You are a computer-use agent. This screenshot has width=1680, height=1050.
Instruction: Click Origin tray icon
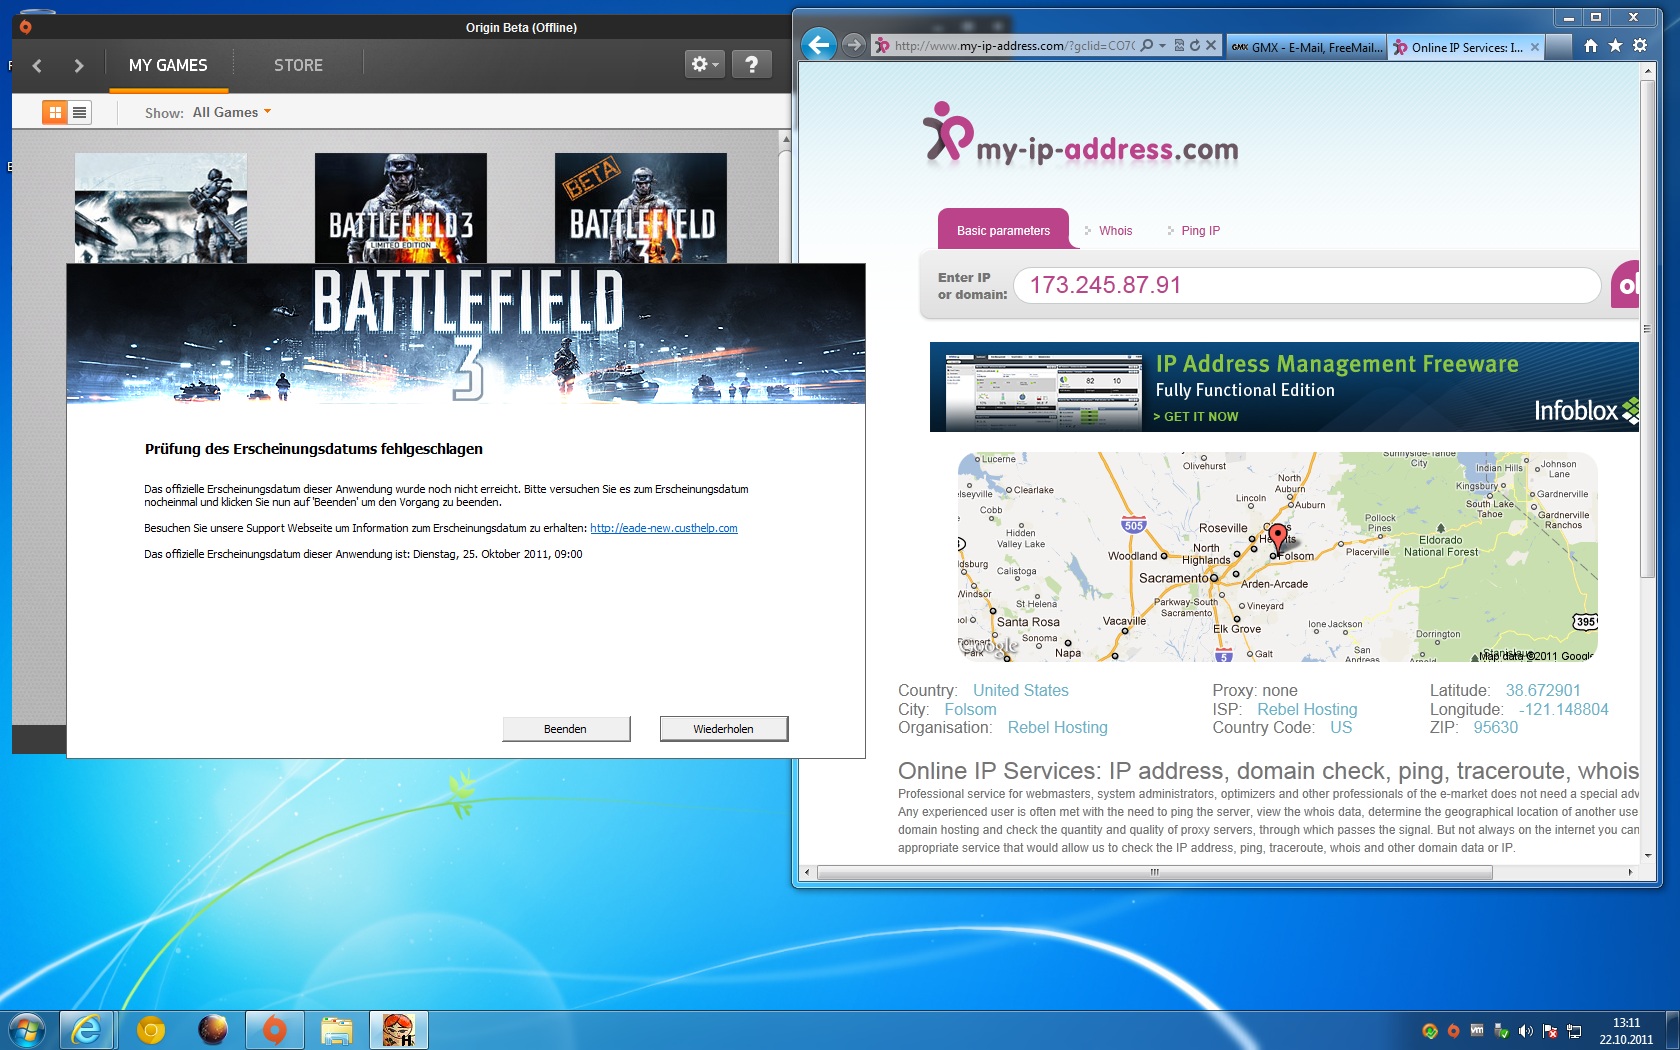(x=1453, y=1031)
